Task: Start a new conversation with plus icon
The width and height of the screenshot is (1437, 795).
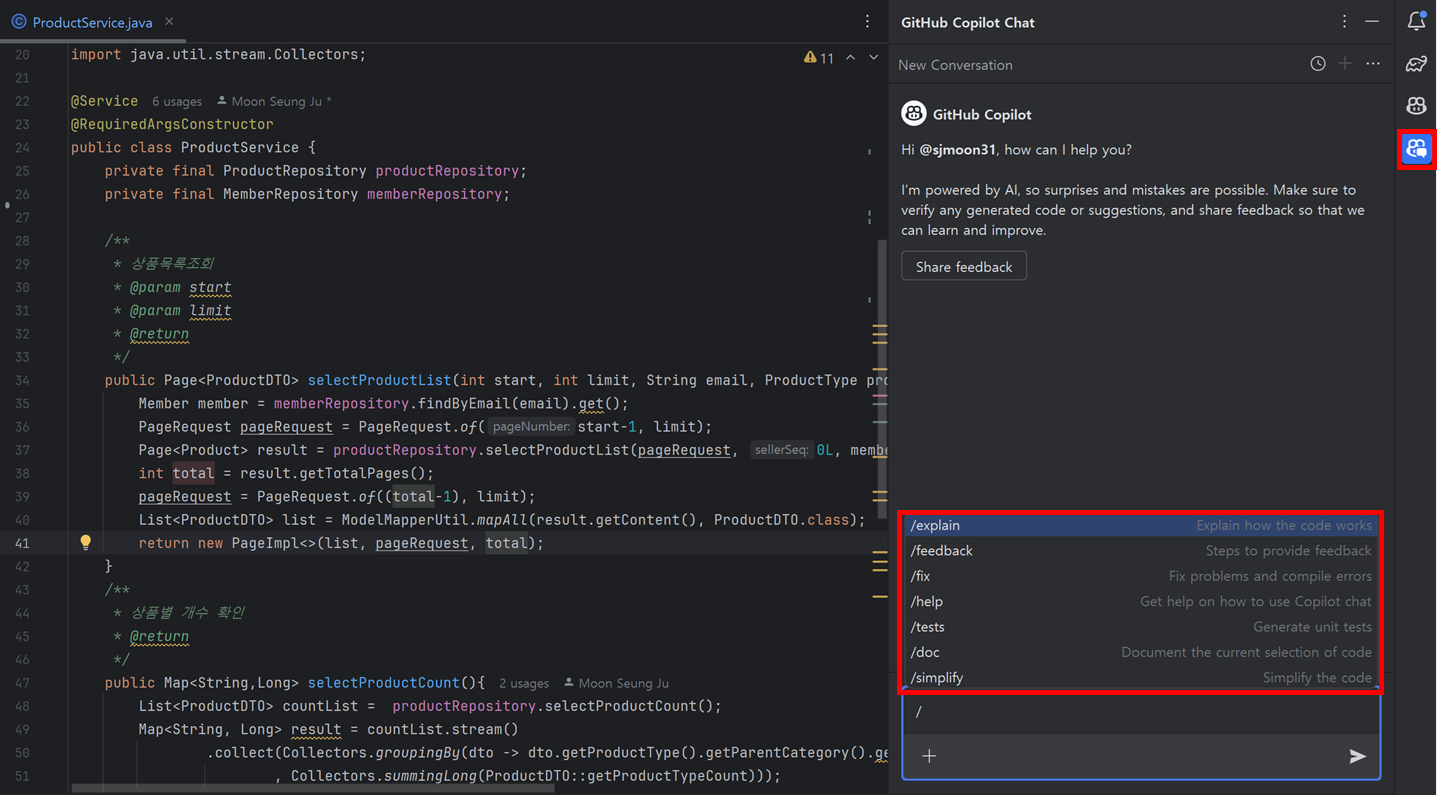Action: tap(1345, 64)
